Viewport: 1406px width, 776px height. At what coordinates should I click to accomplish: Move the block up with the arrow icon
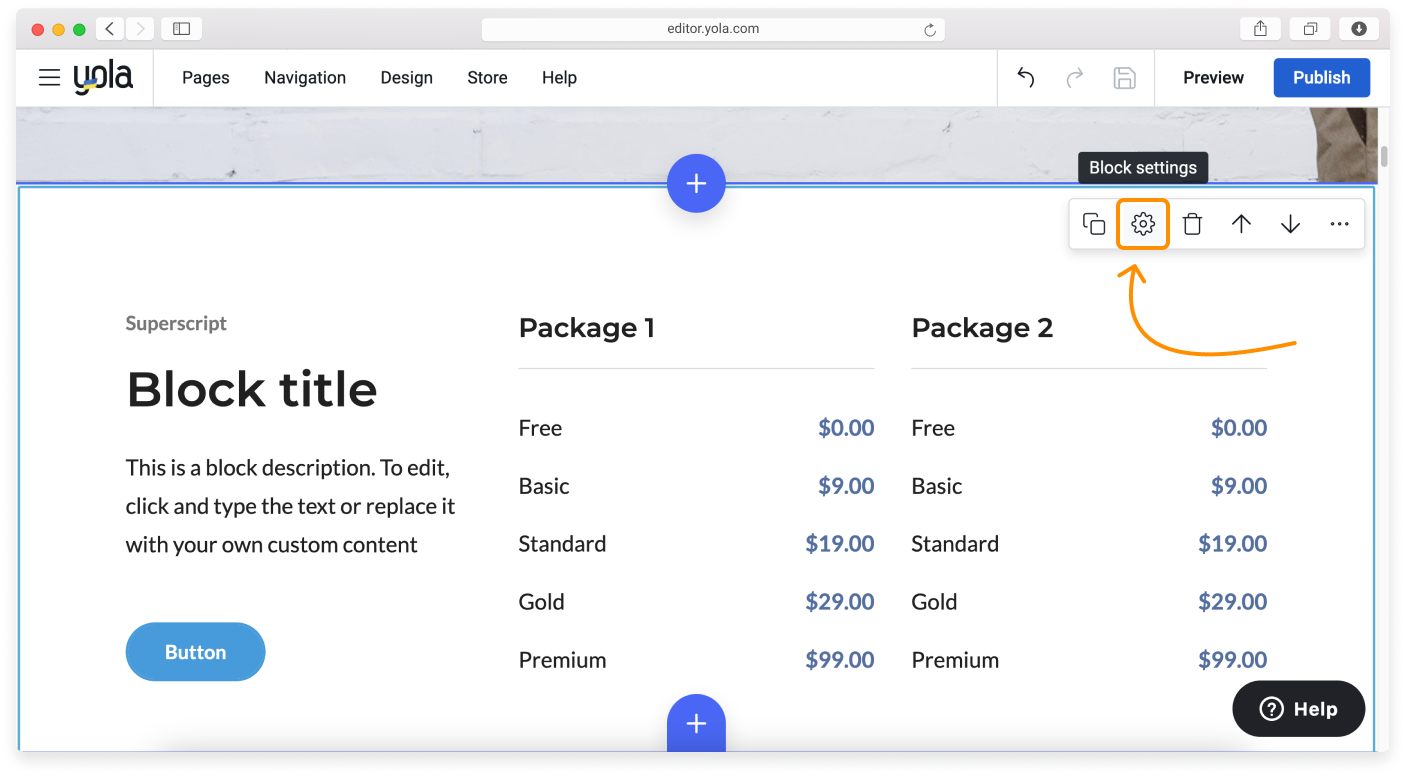[x=1241, y=223]
